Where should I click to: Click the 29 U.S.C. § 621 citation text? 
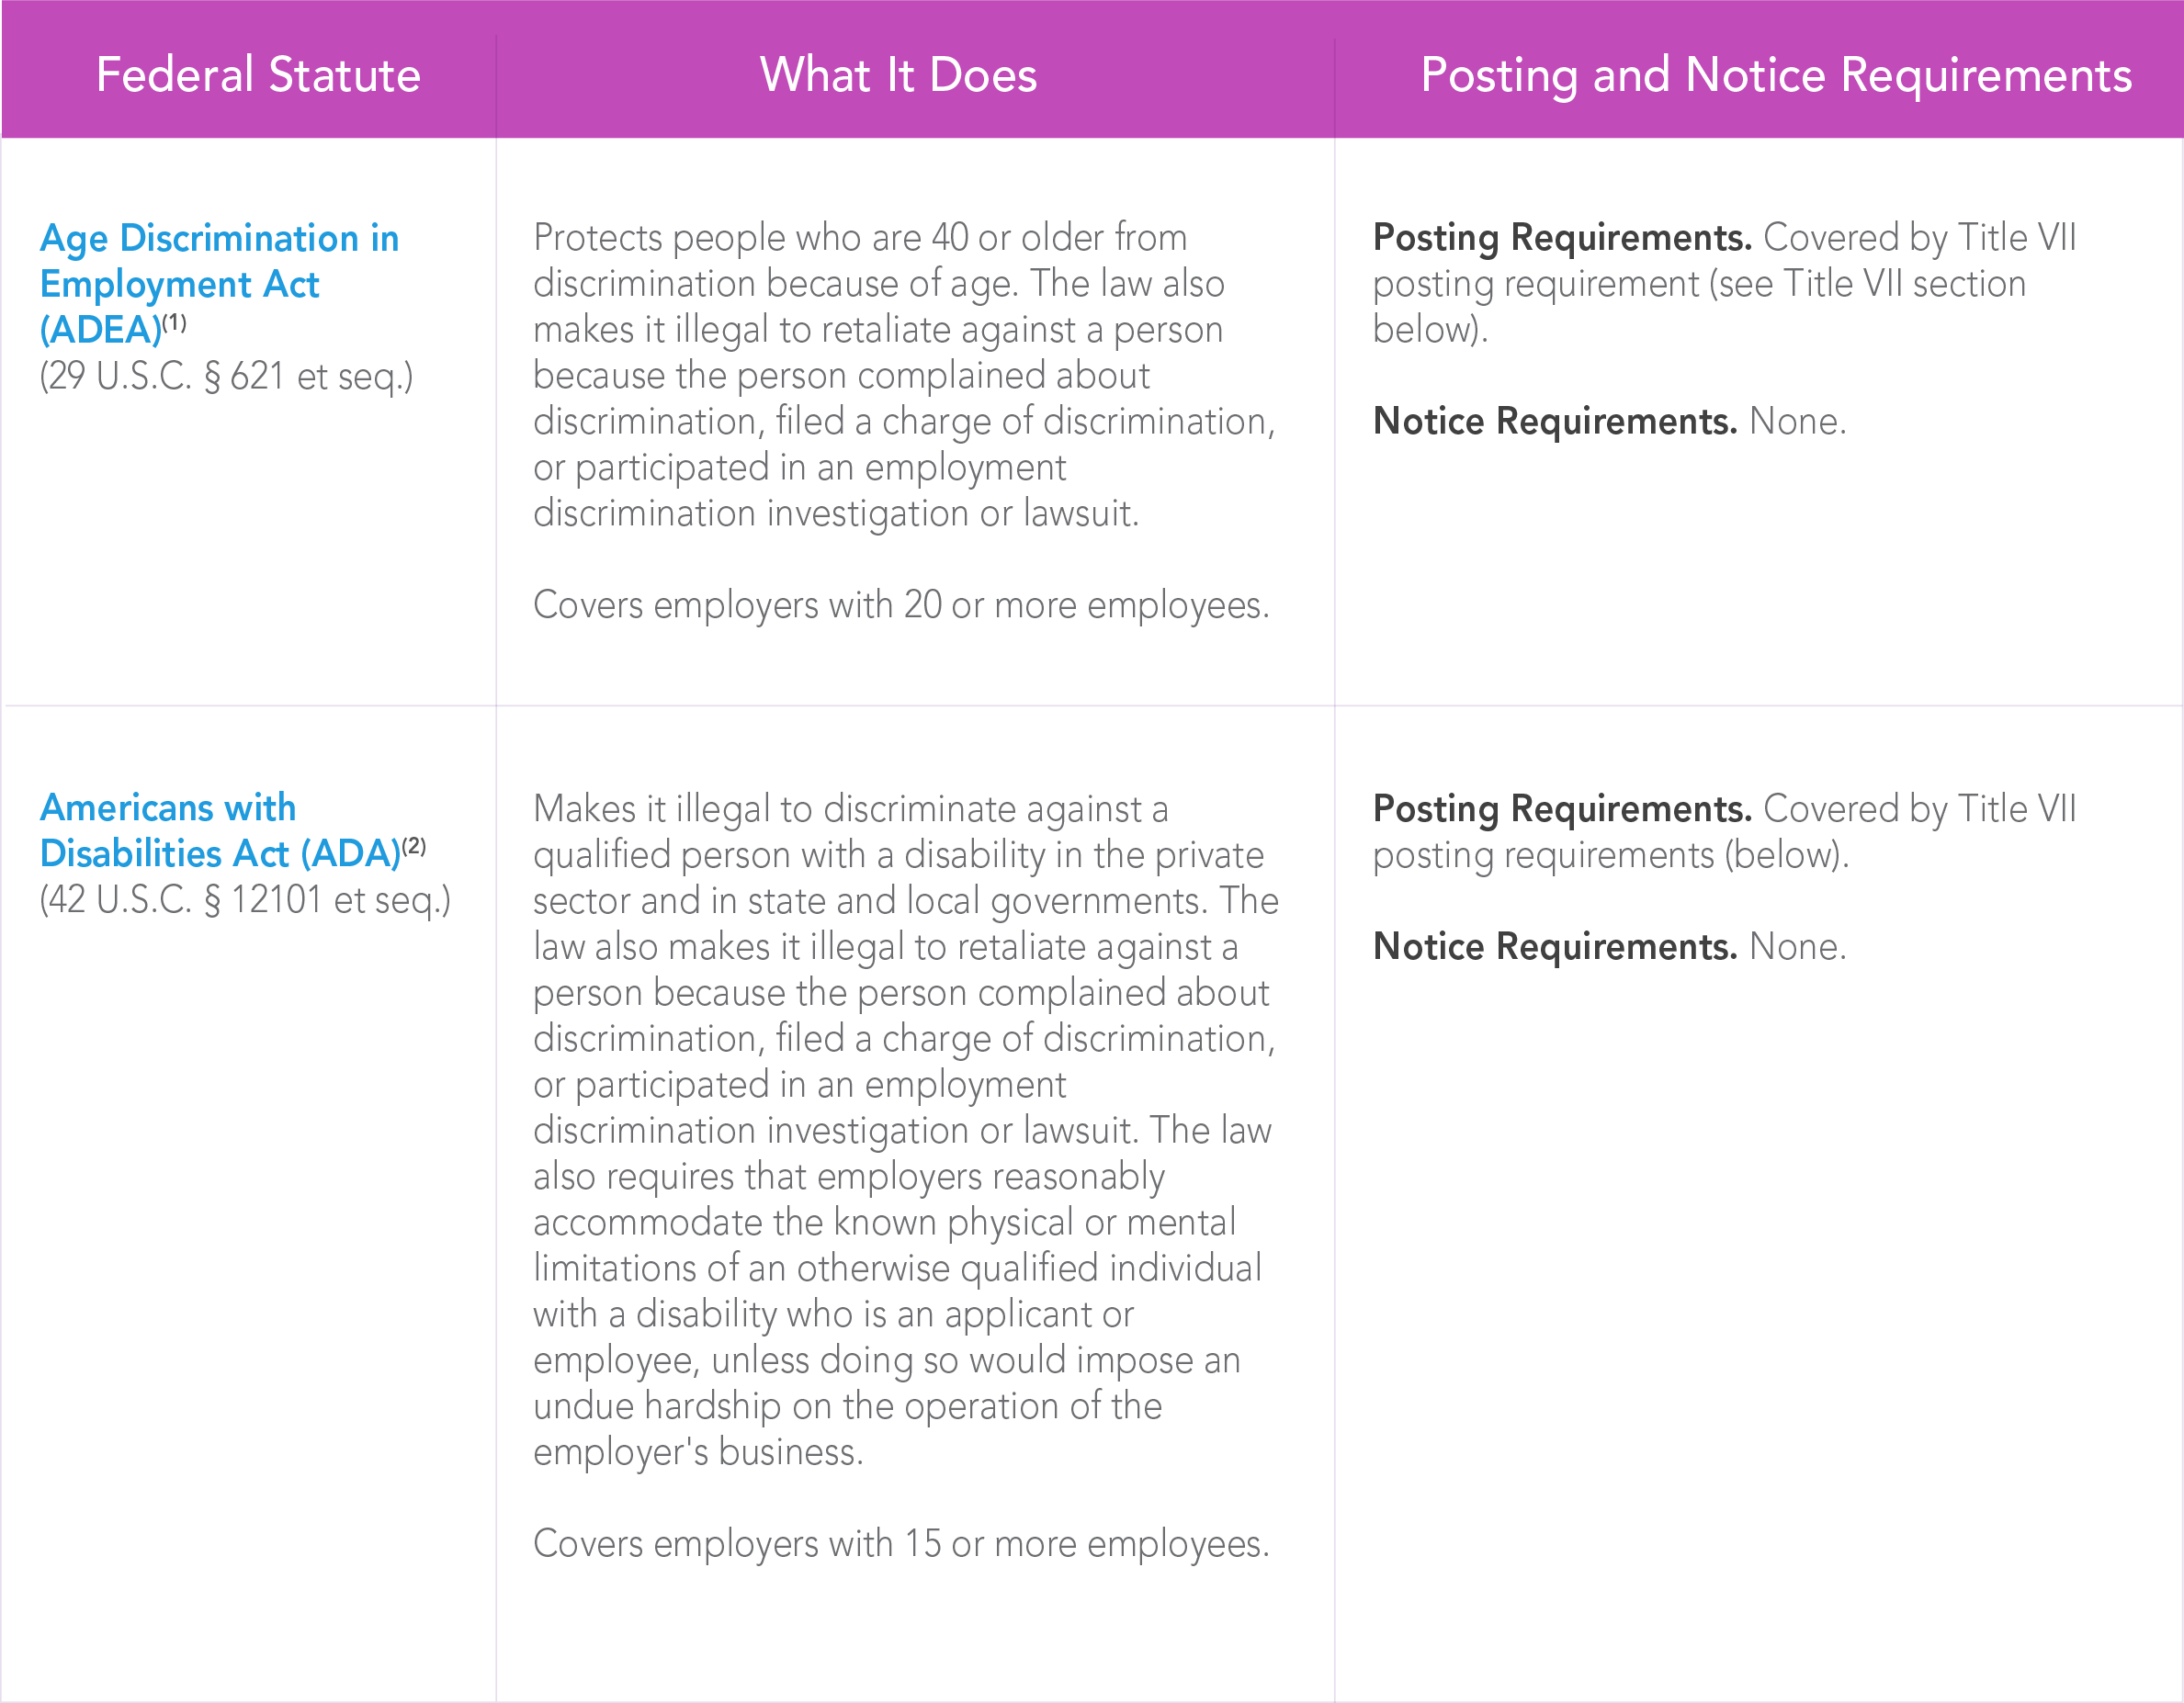pyautogui.click(x=226, y=377)
